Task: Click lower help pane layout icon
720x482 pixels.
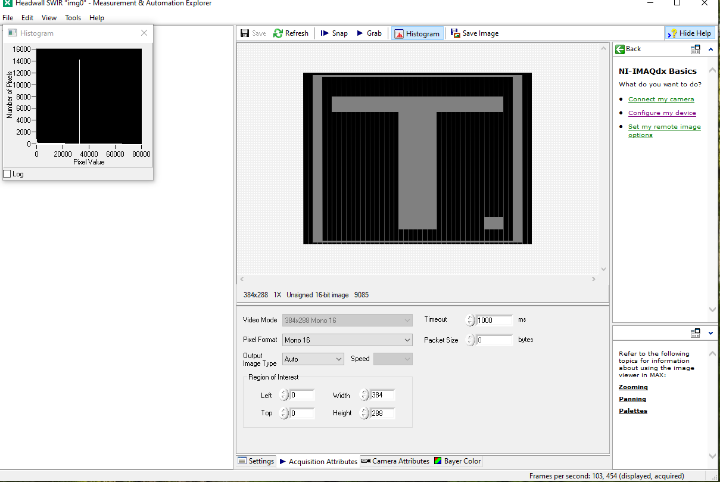Action: tap(695, 333)
